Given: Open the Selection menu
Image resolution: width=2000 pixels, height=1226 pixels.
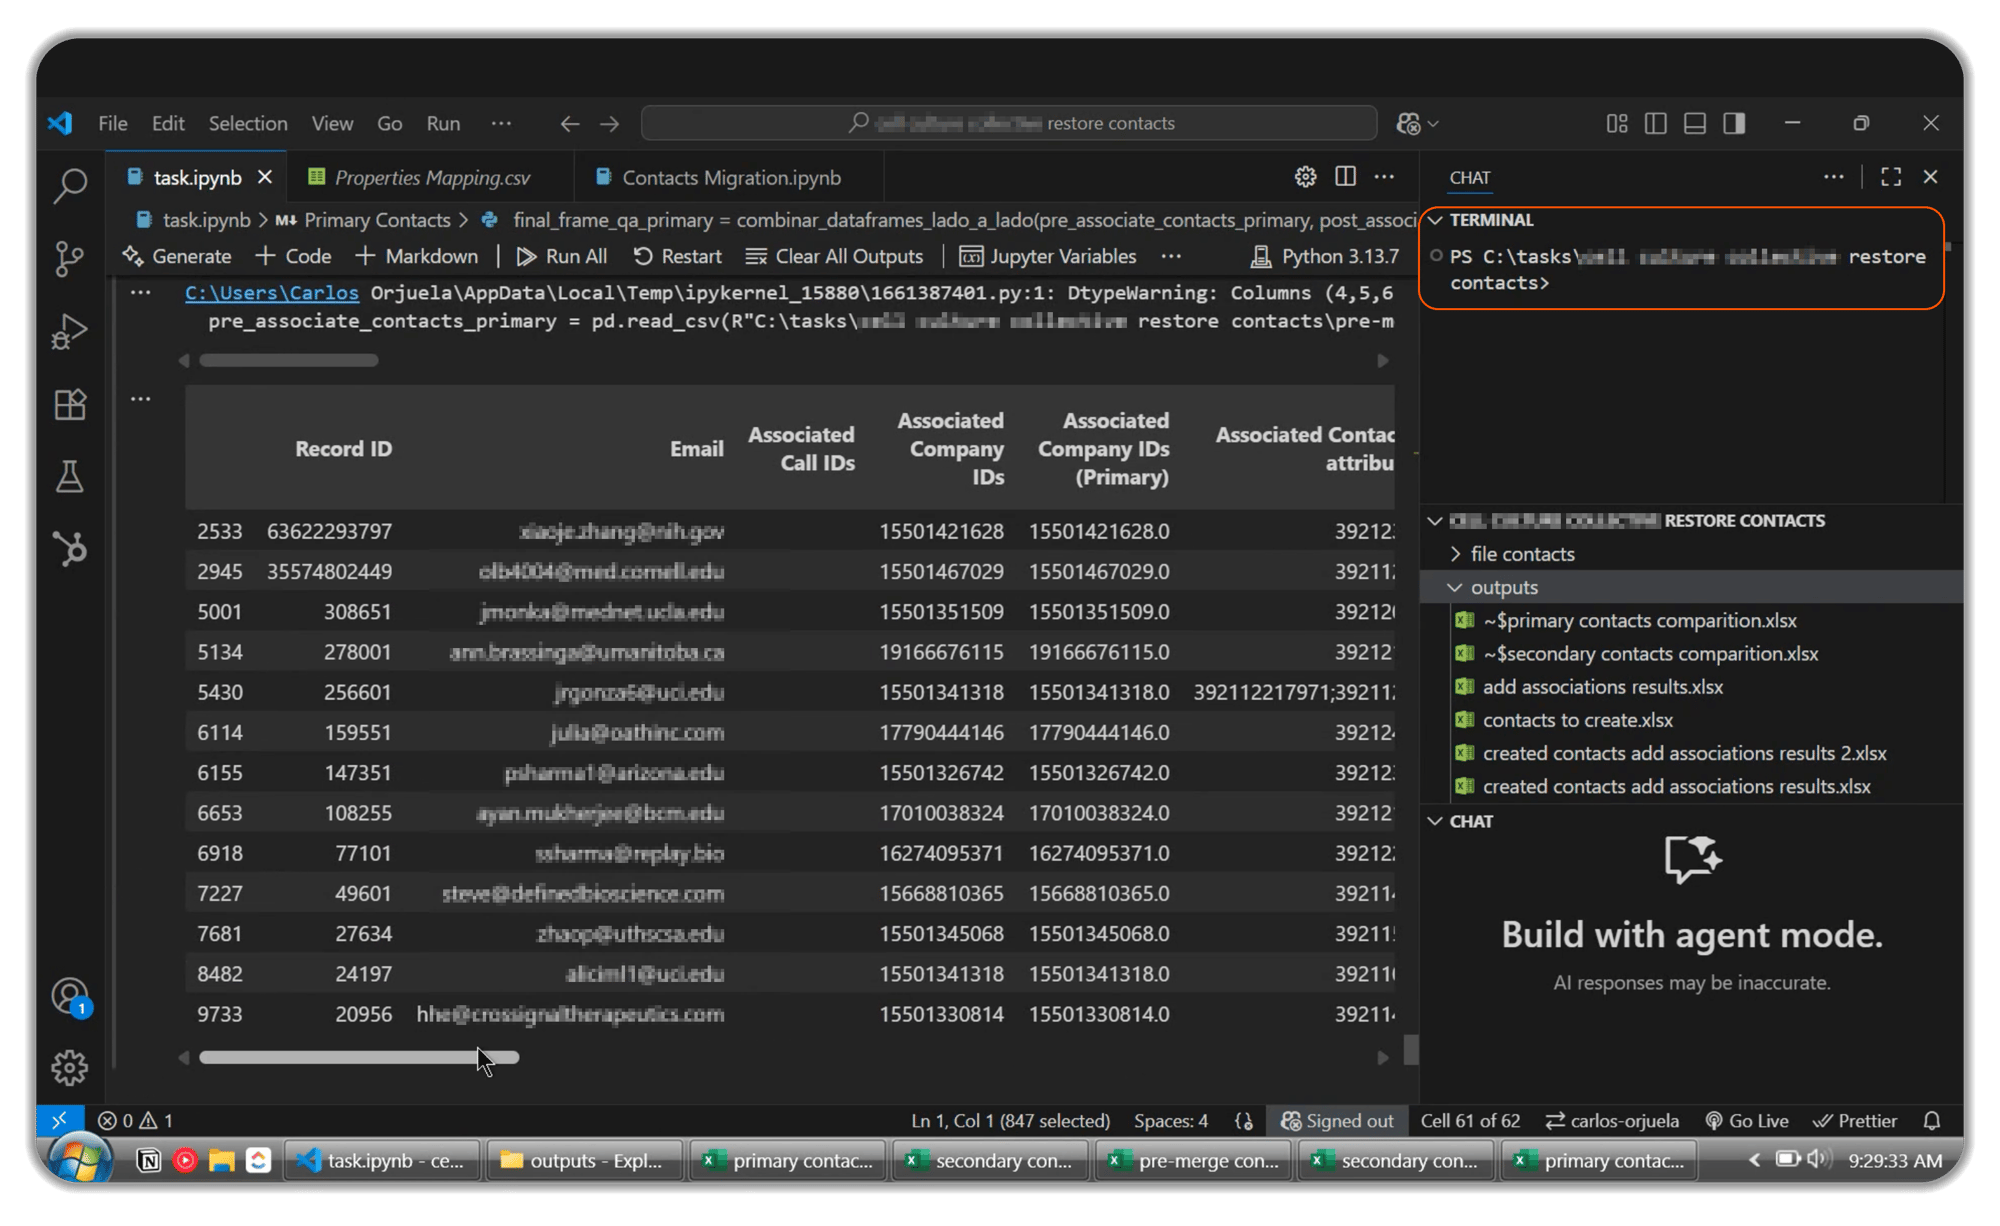Looking at the screenshot, I should tap(248, 123).
